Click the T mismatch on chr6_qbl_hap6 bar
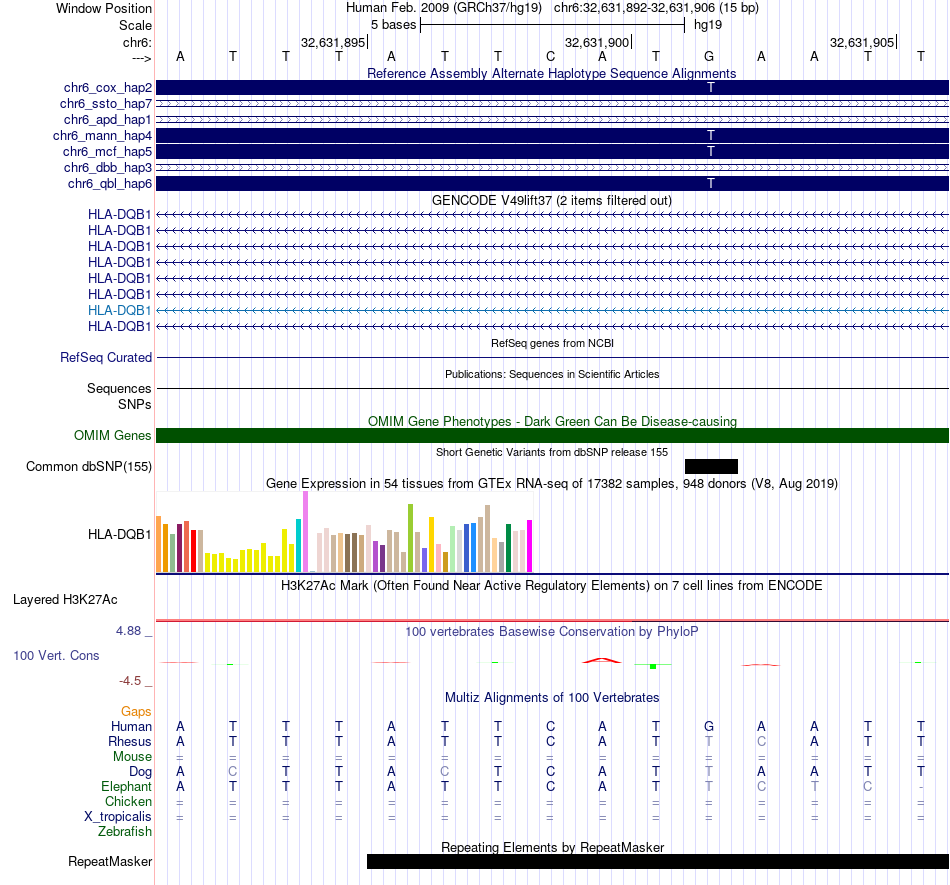 pyautogui.click(x=711, y=184)
